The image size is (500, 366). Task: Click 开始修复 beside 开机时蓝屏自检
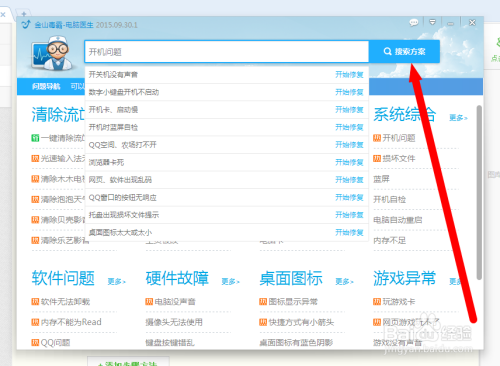(x=349, y=127)
